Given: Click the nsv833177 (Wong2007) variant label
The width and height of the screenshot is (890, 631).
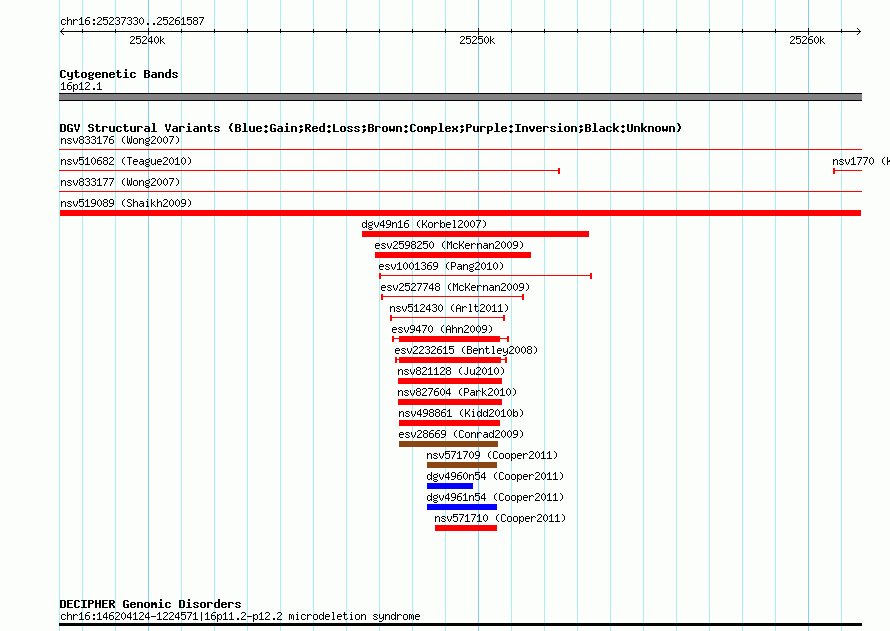Looking at the screenshot, I should [x=120, y=182].
